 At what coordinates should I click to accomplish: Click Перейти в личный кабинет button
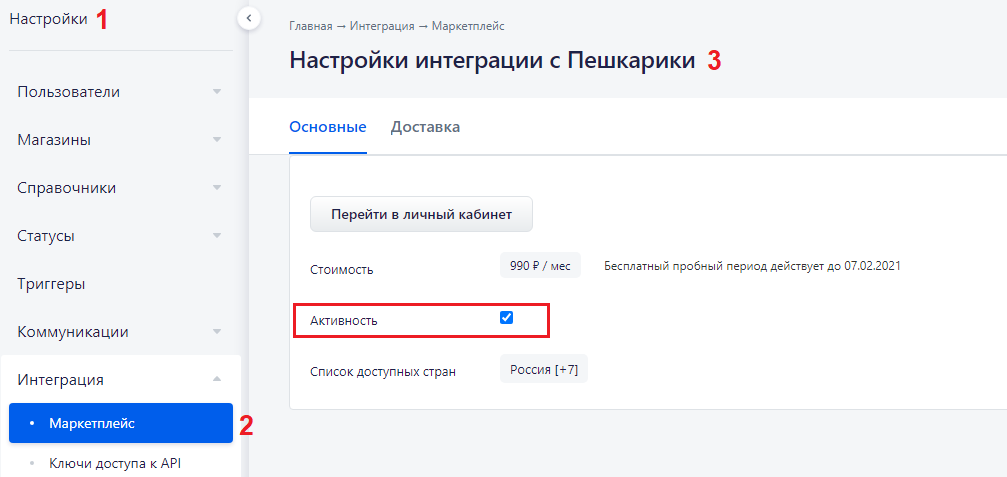[421, 214]
